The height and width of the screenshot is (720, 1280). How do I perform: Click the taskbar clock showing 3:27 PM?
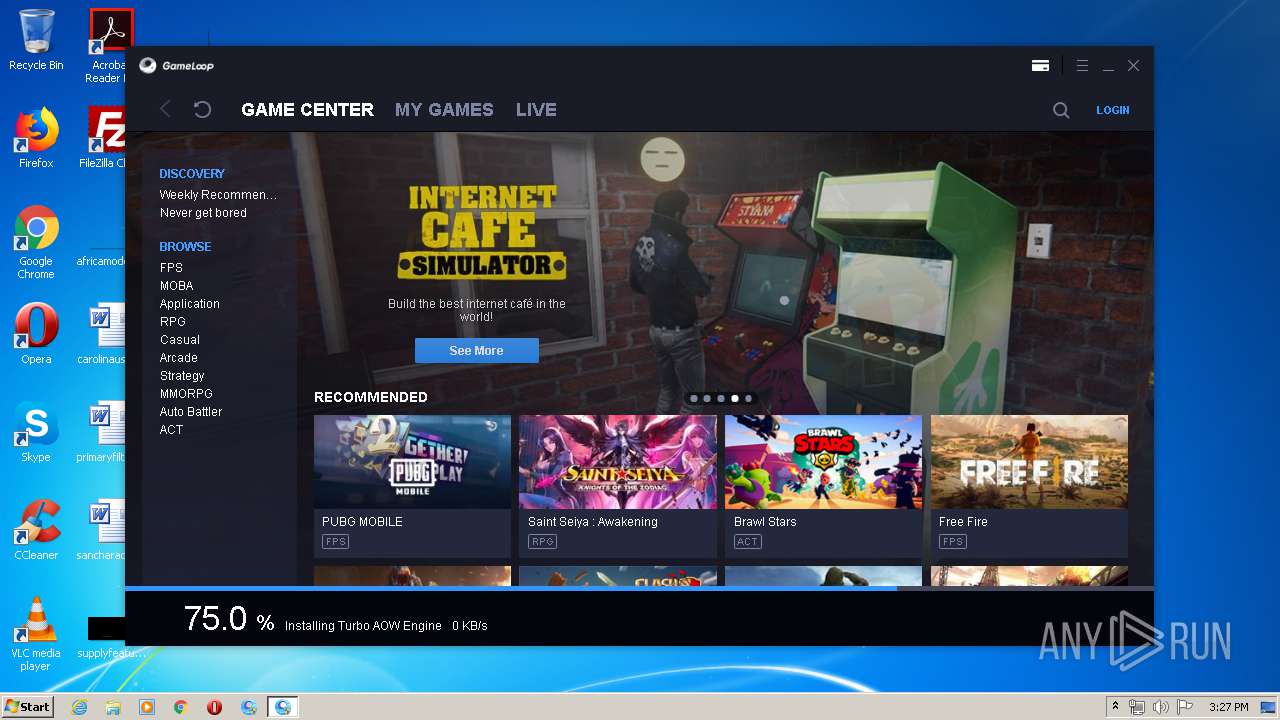(1228, 707)
